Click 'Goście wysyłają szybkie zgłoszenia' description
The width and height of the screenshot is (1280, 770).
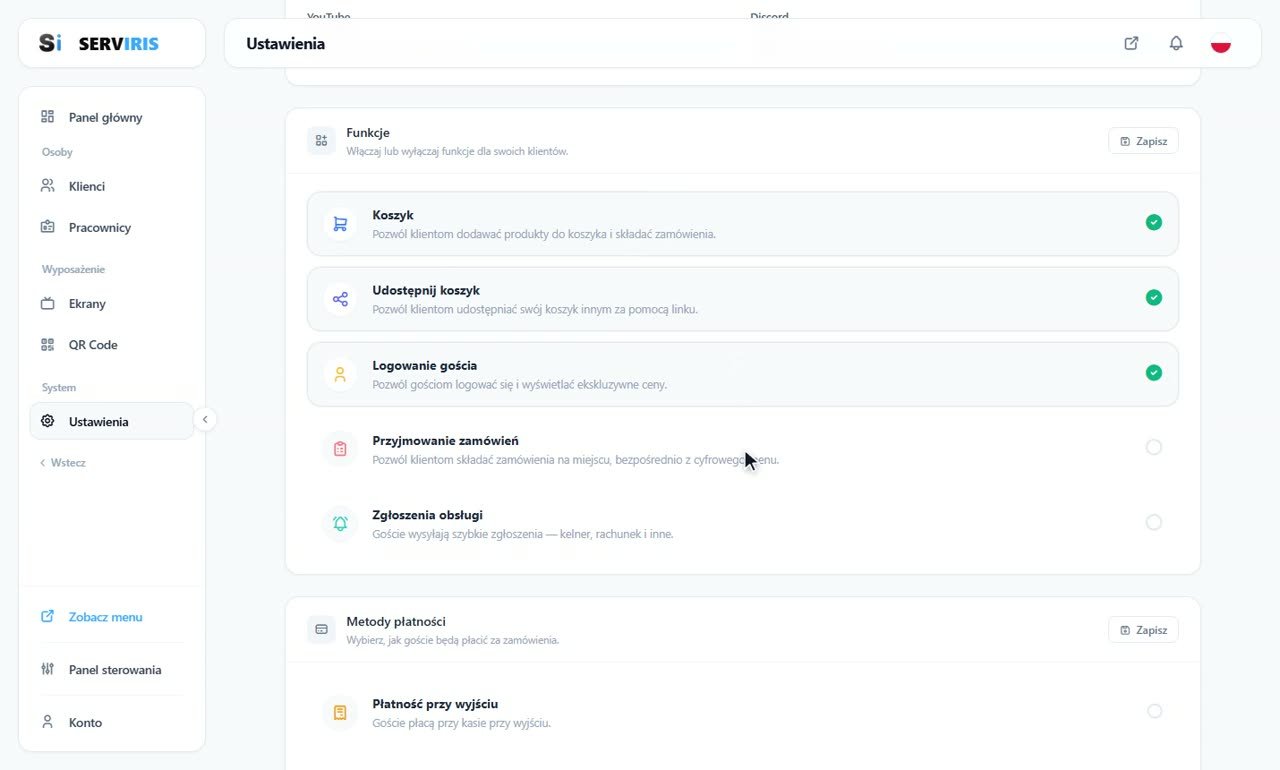[x=522, y=534]
